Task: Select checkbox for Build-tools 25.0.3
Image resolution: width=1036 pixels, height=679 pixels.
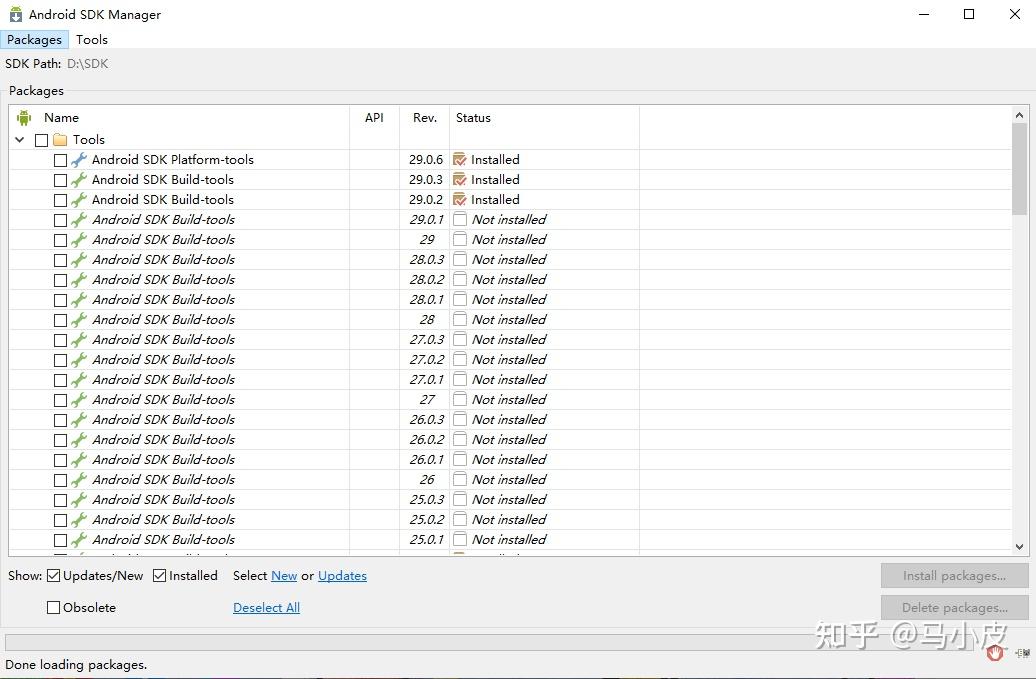Action: (x=60, y=500)
